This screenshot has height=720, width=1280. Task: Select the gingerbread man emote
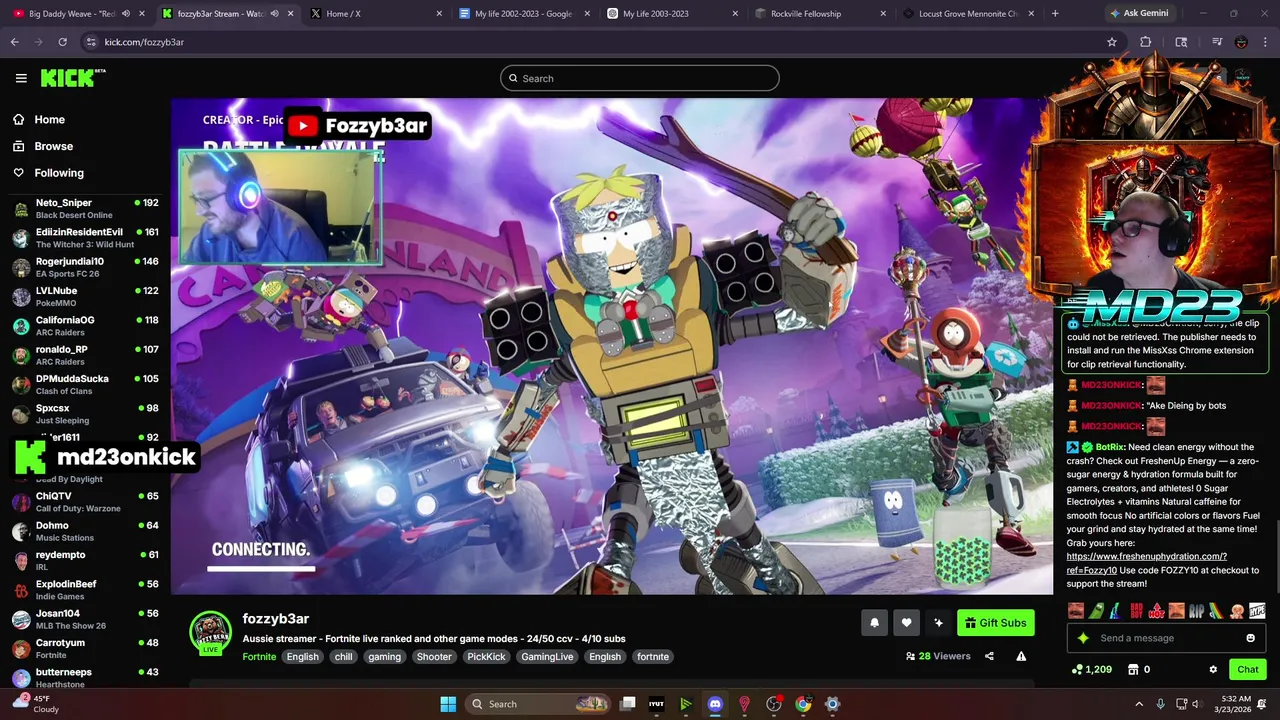click(x=1237, y=611)
